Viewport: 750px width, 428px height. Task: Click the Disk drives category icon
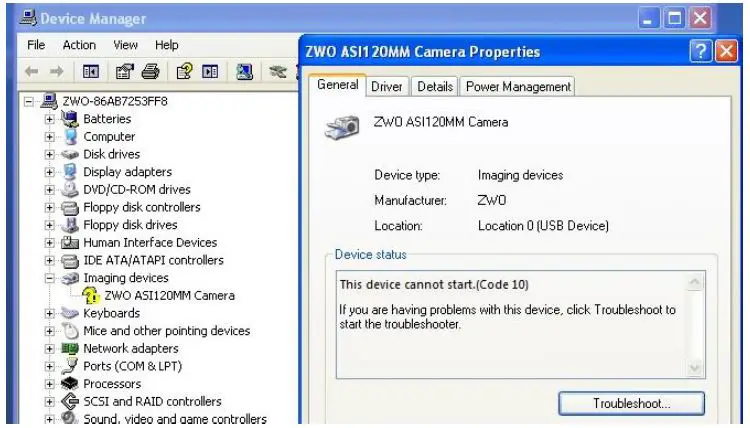click(x=70, y=154)
